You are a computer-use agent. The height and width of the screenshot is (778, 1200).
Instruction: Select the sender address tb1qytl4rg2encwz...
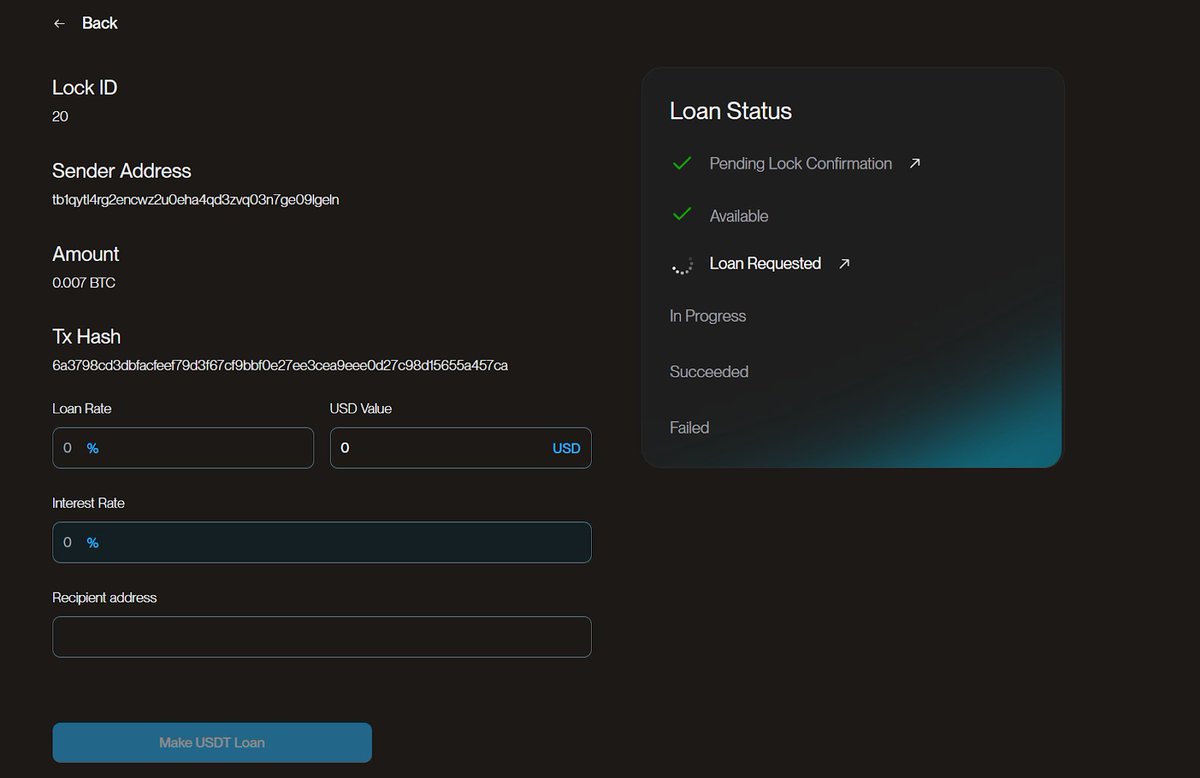[196, 200]
